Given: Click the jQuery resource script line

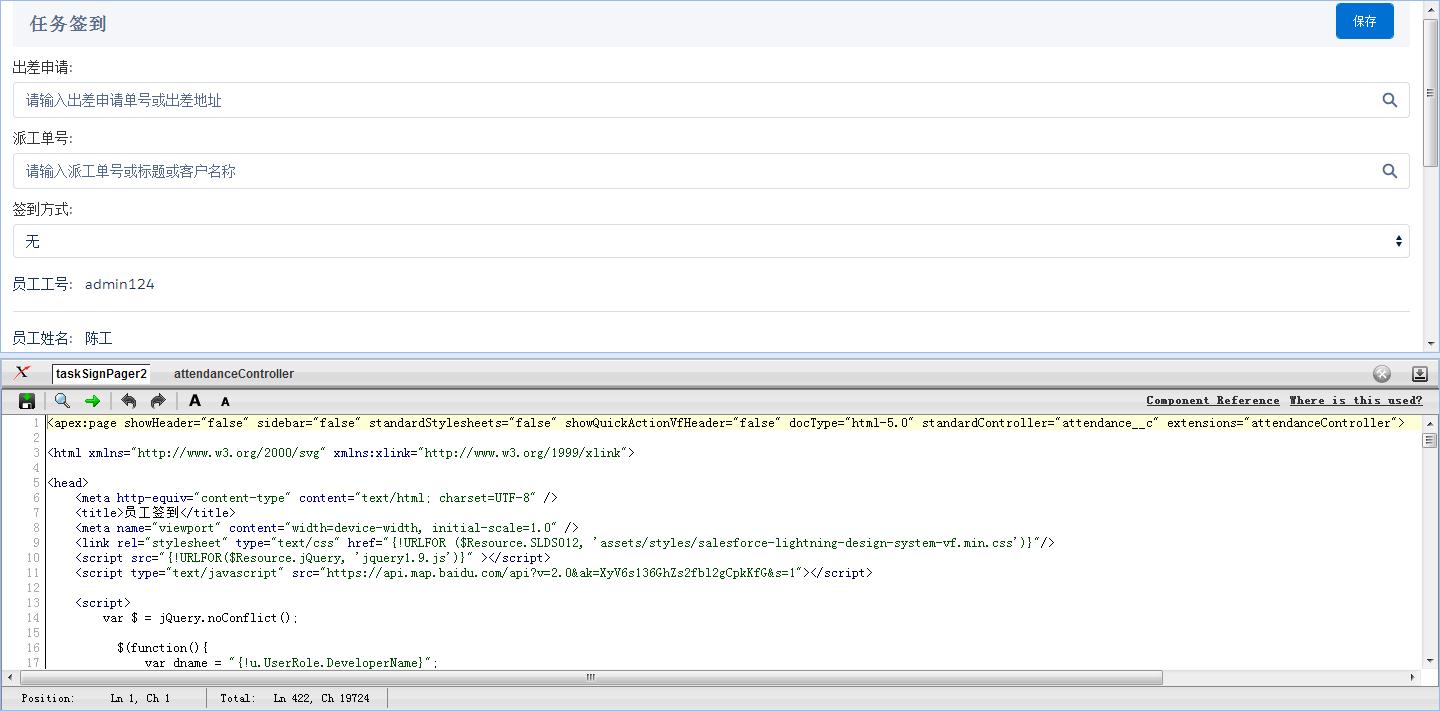Looking at the screenshot, I should coord(312,558).
